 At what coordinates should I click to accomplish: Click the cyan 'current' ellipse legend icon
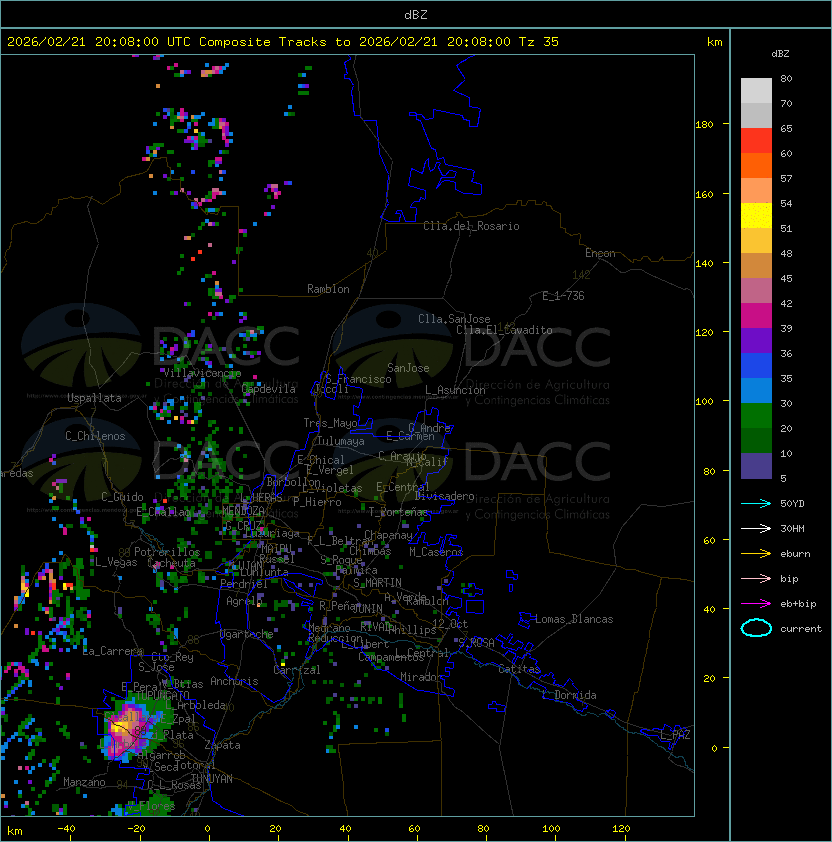coord(756,628)
